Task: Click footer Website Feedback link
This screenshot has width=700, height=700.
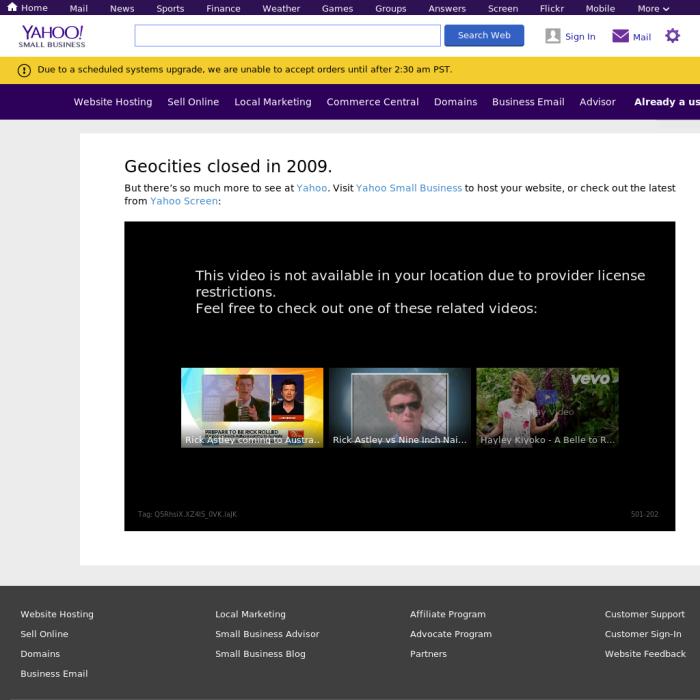Action: (645, 654)
